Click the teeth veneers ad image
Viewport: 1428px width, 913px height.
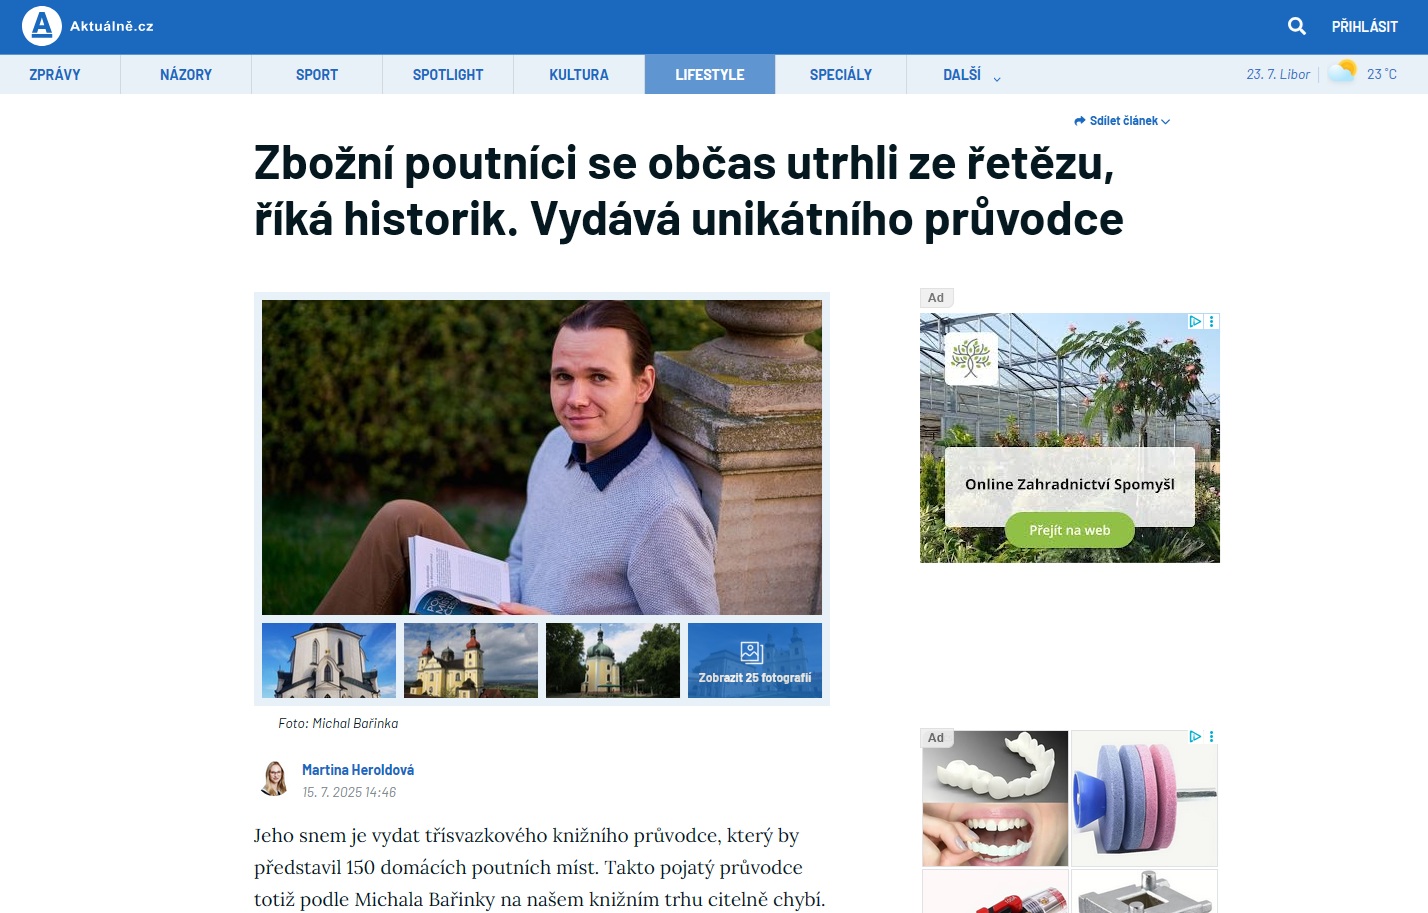995,798
